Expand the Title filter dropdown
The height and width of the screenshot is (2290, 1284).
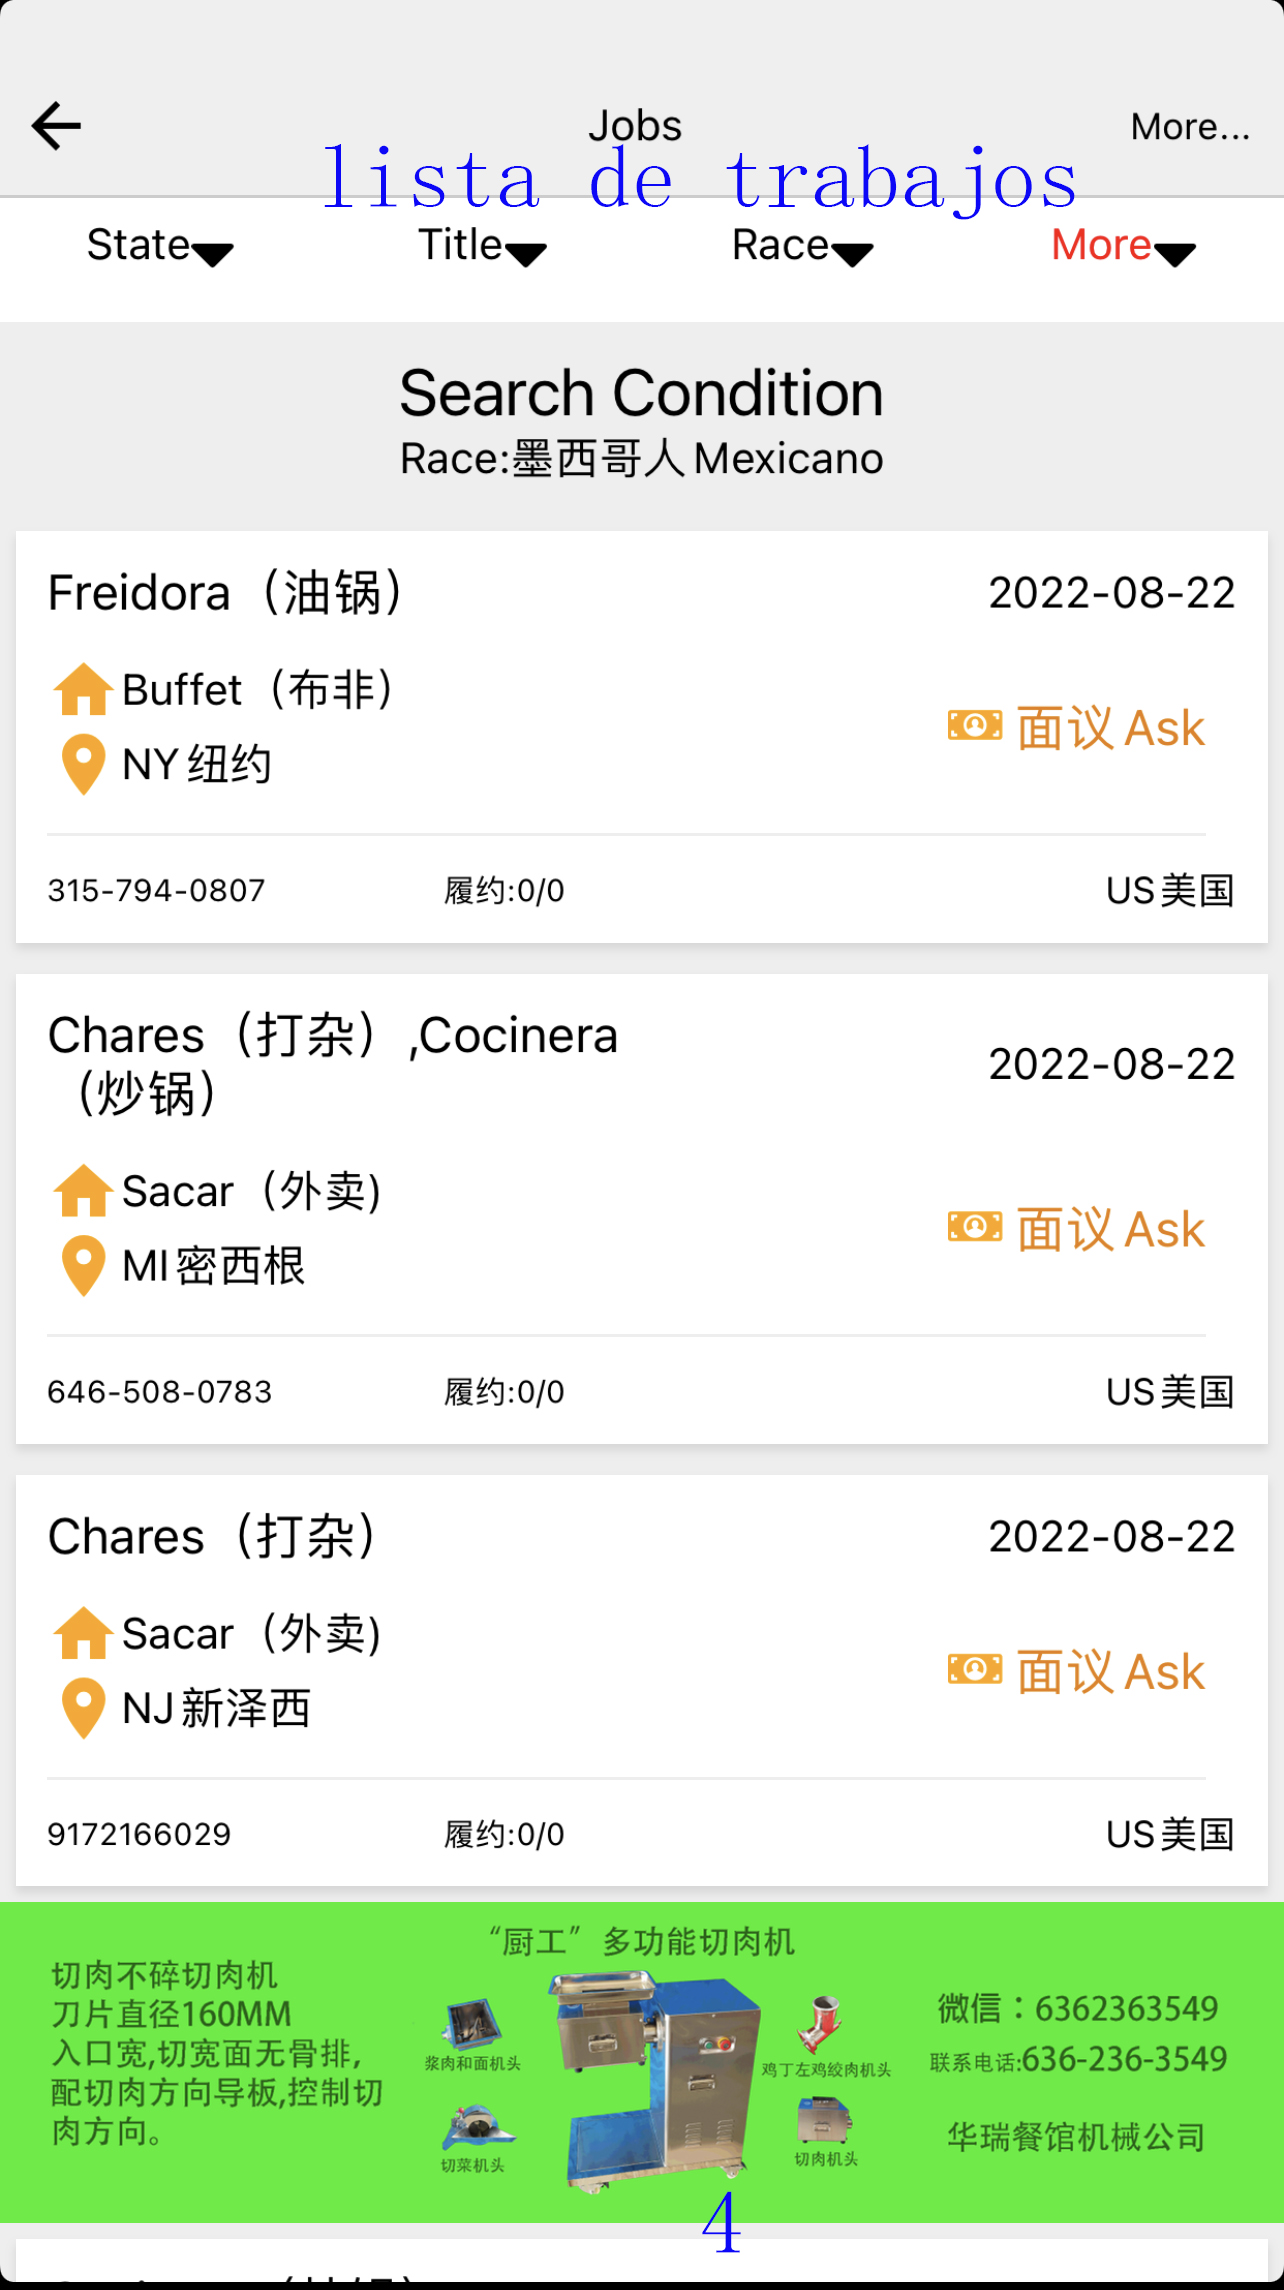pos(481,246)
